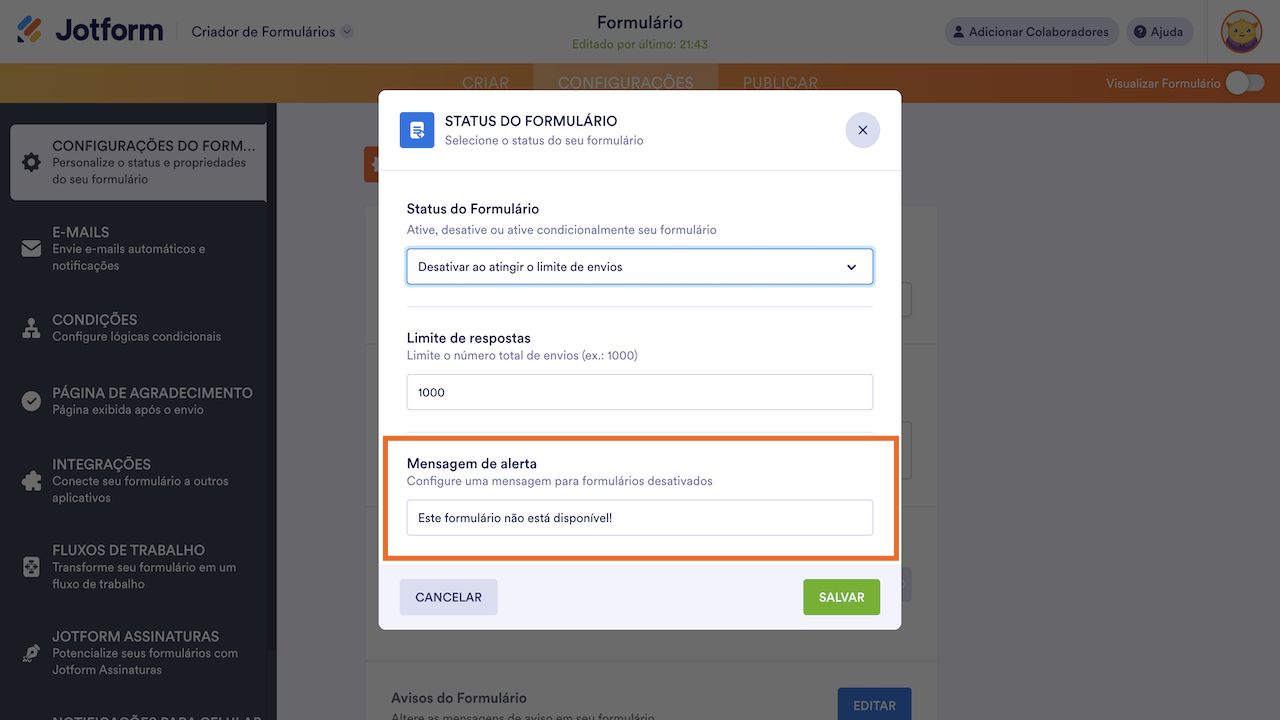Click the Adicionar Colaboradores button
1280x720 pixels.
1031,32
